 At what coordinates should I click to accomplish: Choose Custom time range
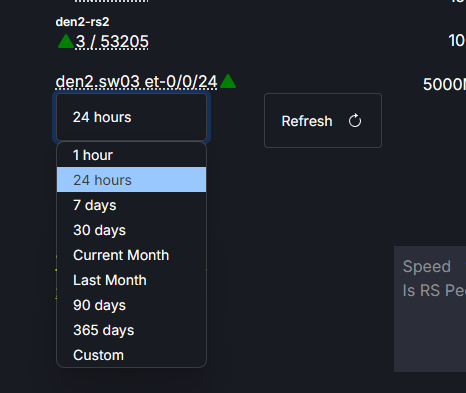tap(131, 355)
